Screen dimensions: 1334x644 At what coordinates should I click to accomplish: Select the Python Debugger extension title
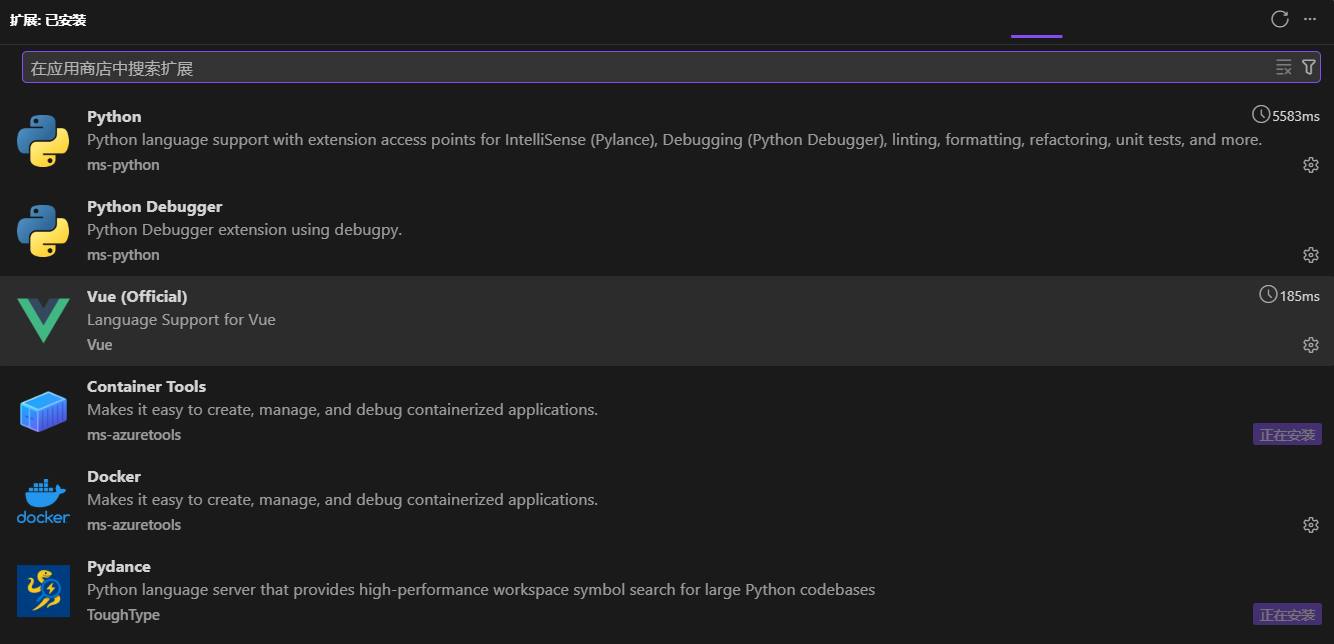pyautogui.click(x=155, y=207)
